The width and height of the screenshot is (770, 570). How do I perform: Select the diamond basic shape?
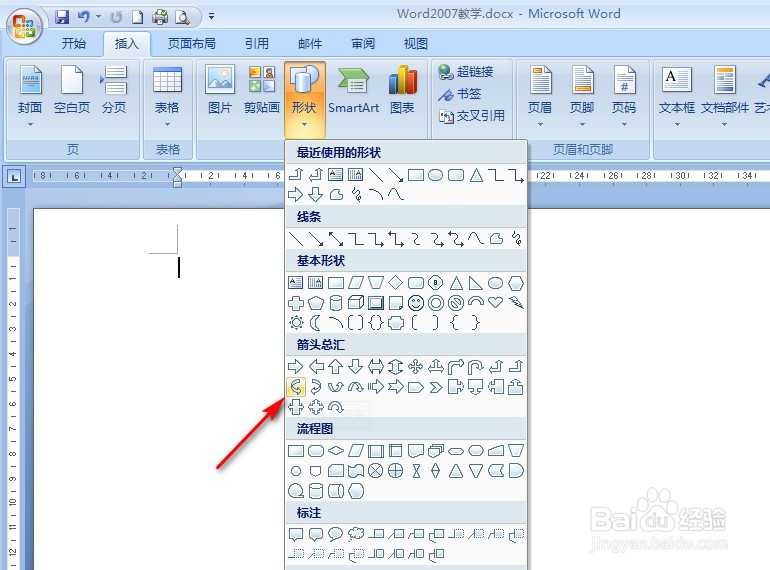395,283
